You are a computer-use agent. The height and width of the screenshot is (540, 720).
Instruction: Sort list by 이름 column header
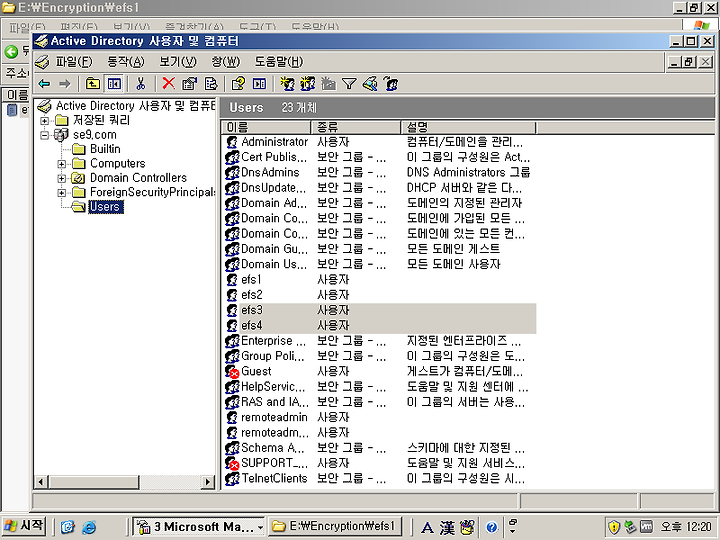pos(266,127)
